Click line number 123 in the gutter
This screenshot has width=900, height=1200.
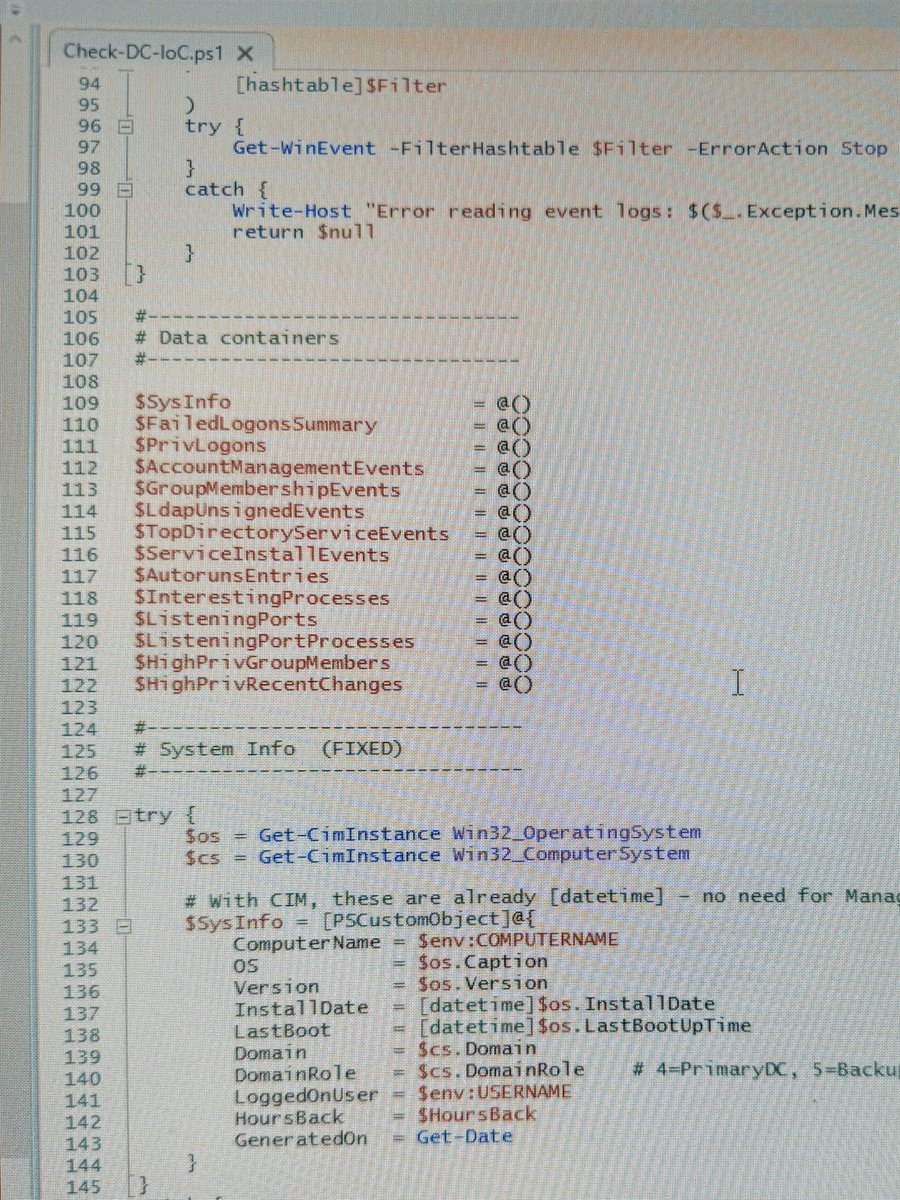coord(80,707)
